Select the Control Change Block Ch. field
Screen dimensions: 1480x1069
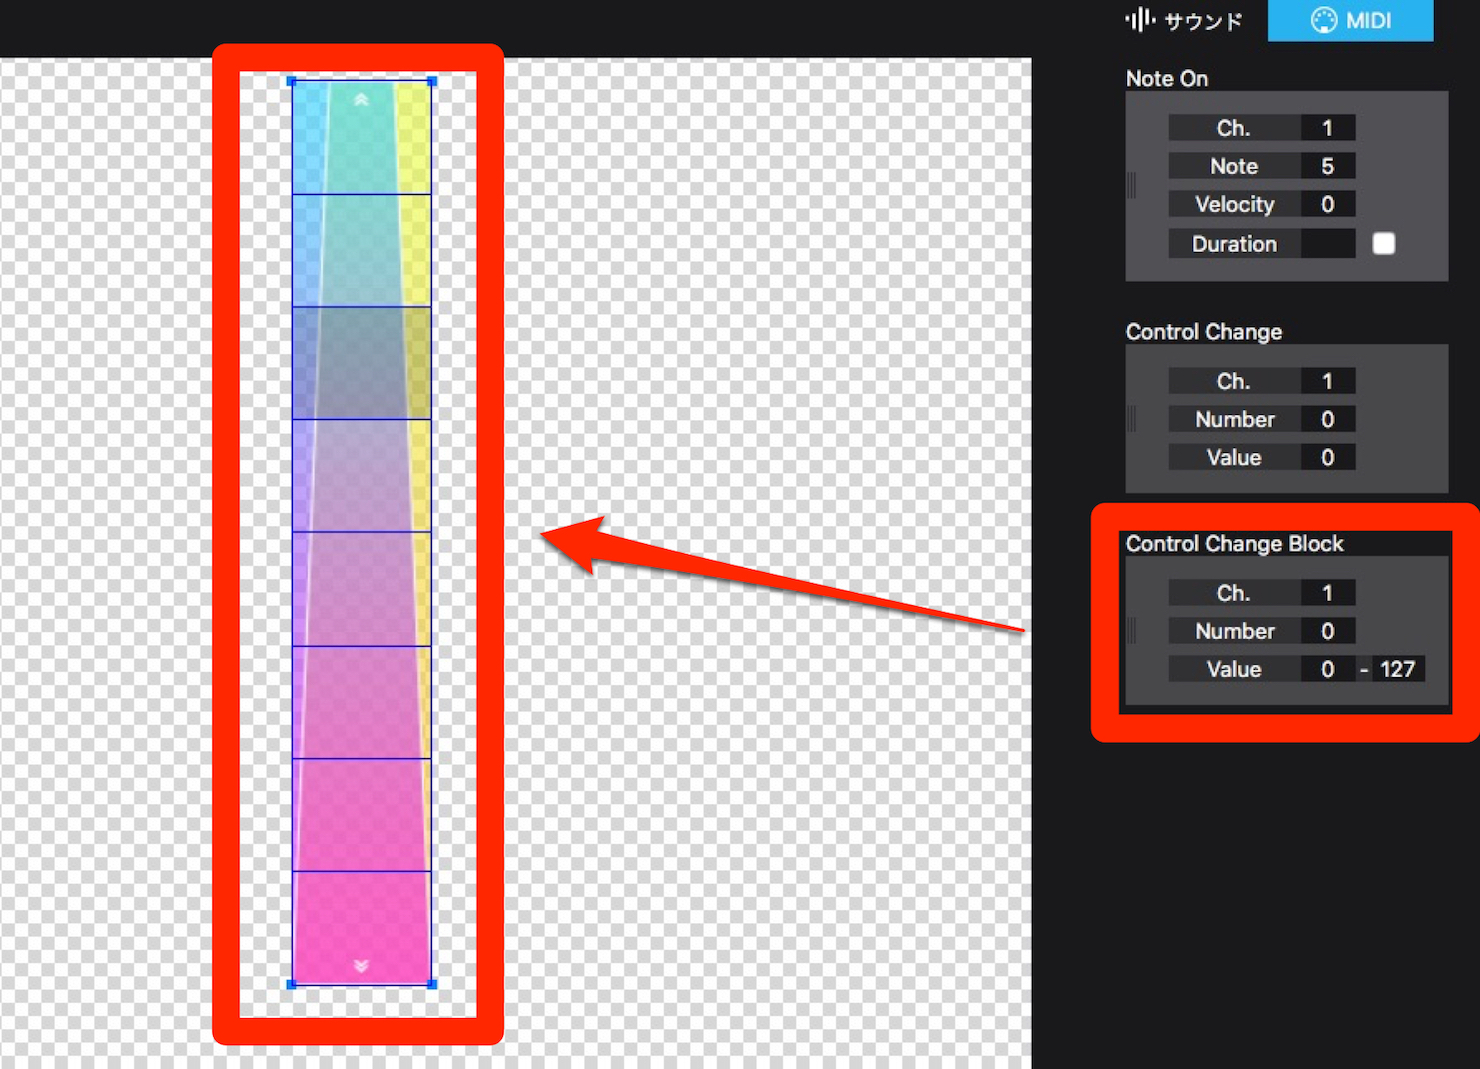1328,593
